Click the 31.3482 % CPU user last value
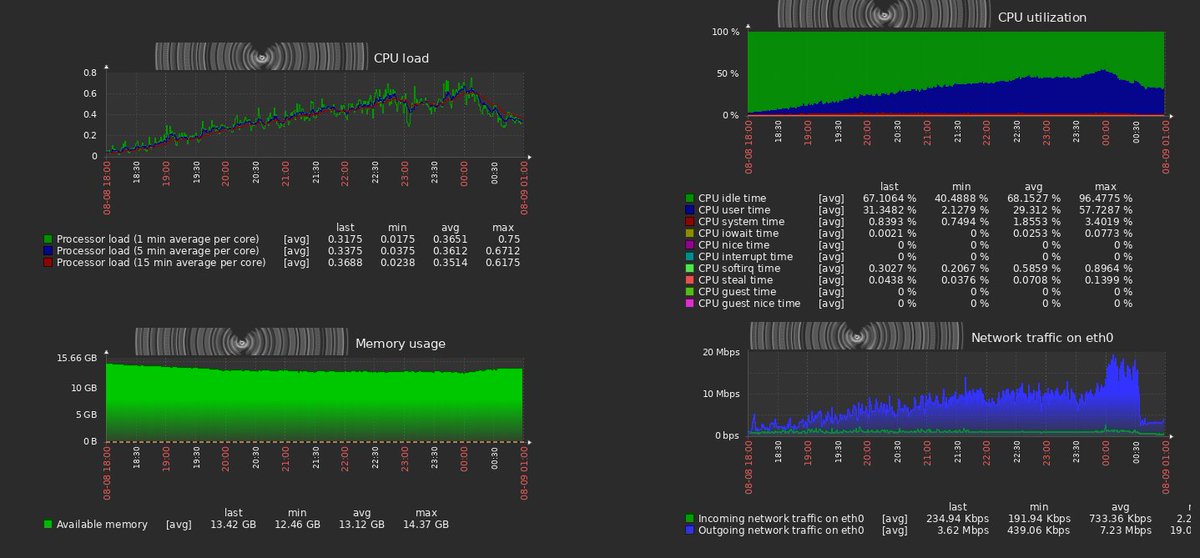The width and height of the screenshot is (1200, 558). point(917,210)
